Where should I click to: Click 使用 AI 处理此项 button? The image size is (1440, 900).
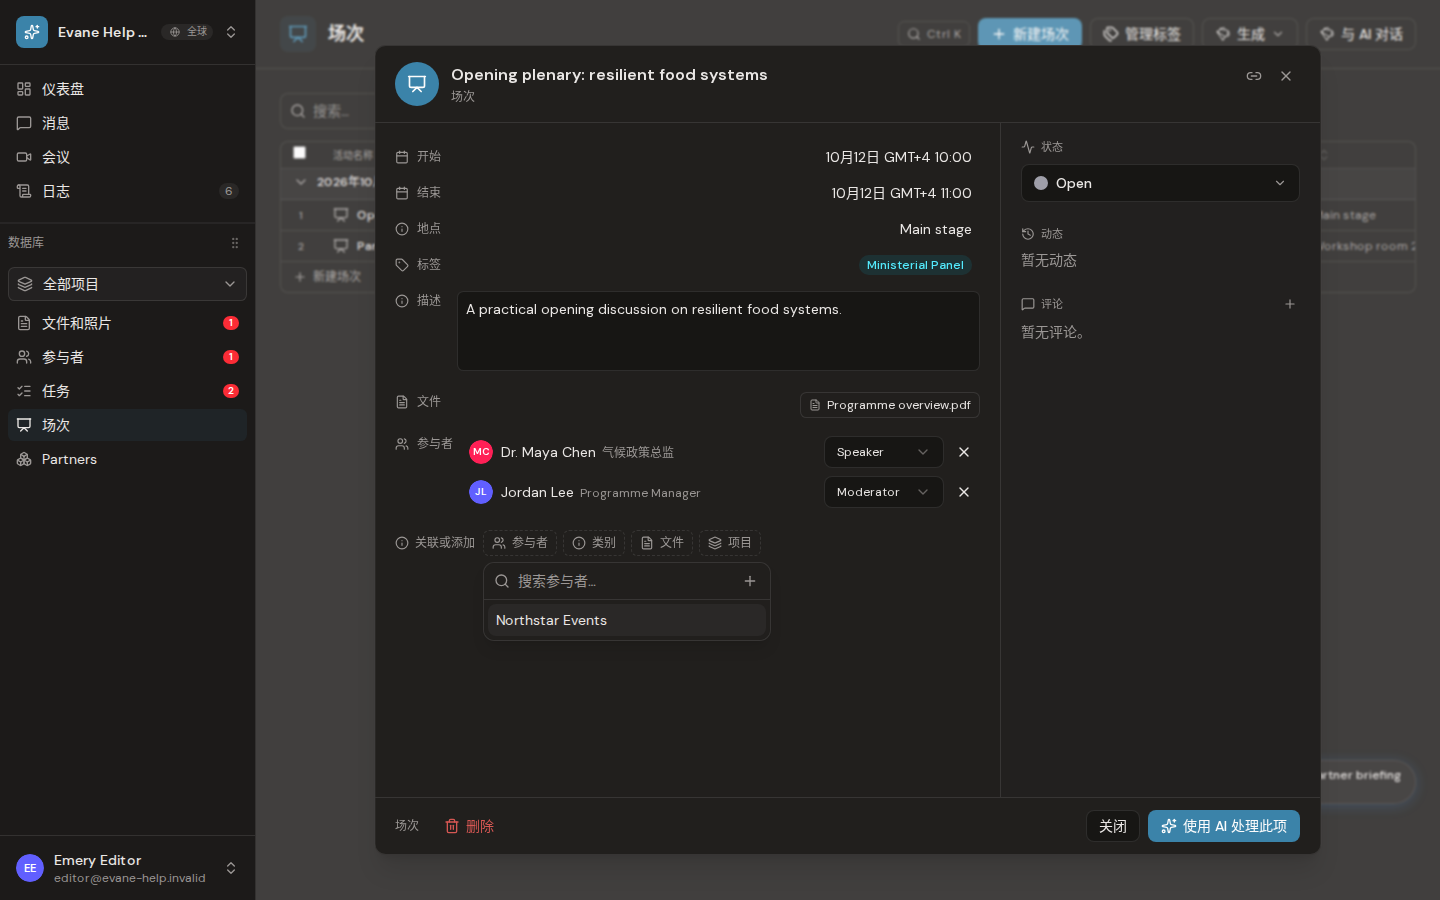[x=1224, y=826]
